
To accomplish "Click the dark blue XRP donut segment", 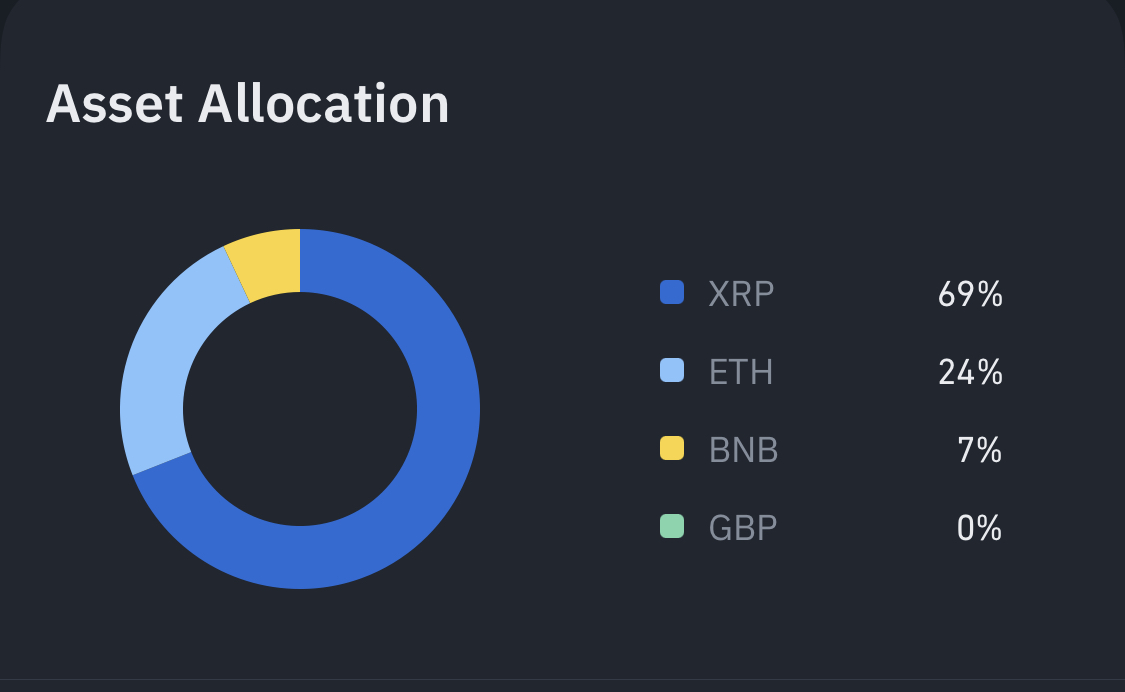I will point(420,480).
